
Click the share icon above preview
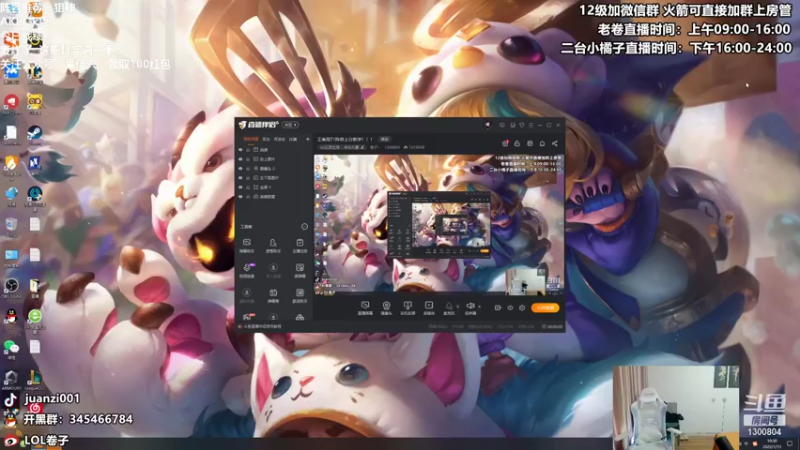click(x=555, y=143)
